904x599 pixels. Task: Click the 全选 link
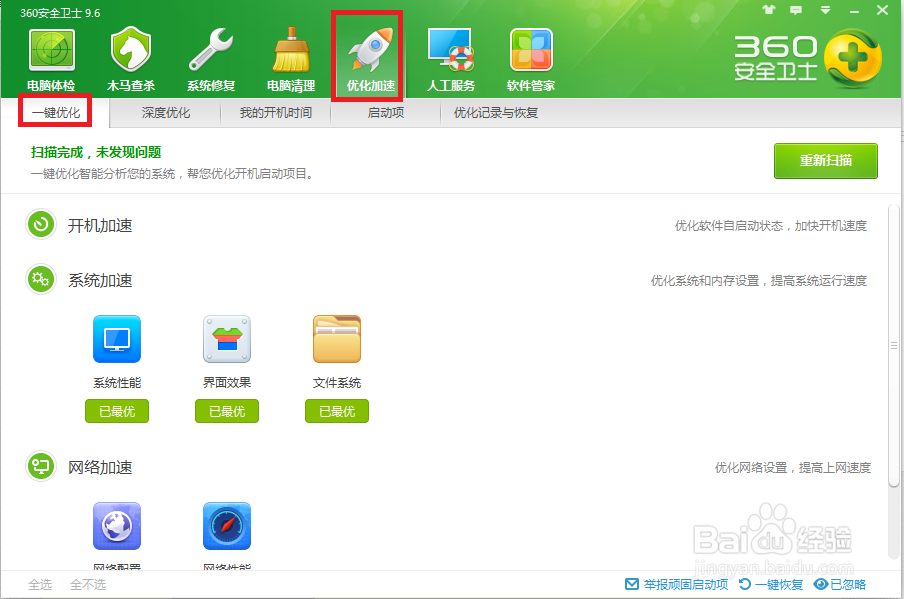[x=40, y=585]
